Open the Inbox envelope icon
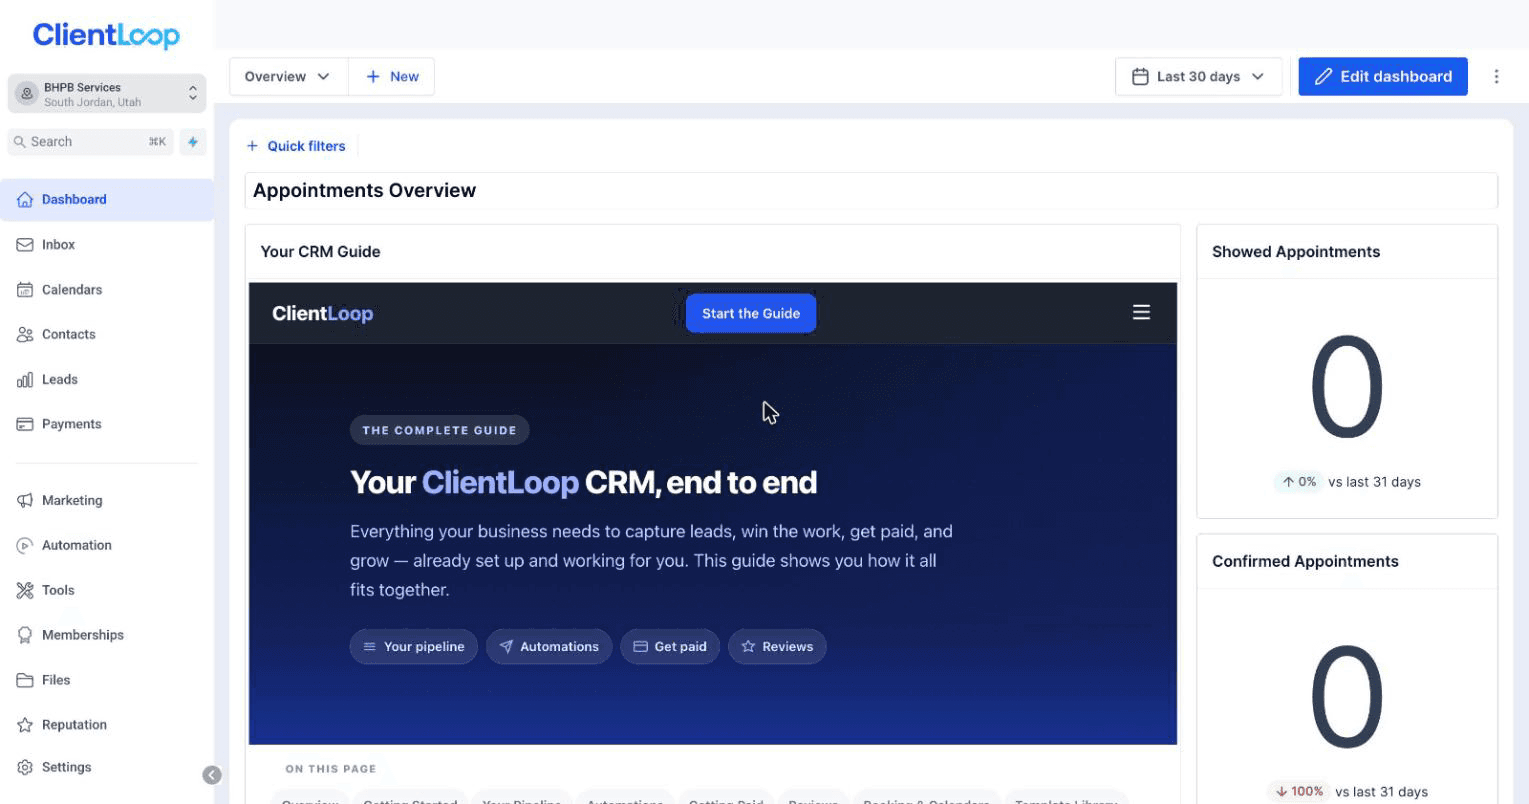This screenshot has width=1529, height=804. (25, 245)
